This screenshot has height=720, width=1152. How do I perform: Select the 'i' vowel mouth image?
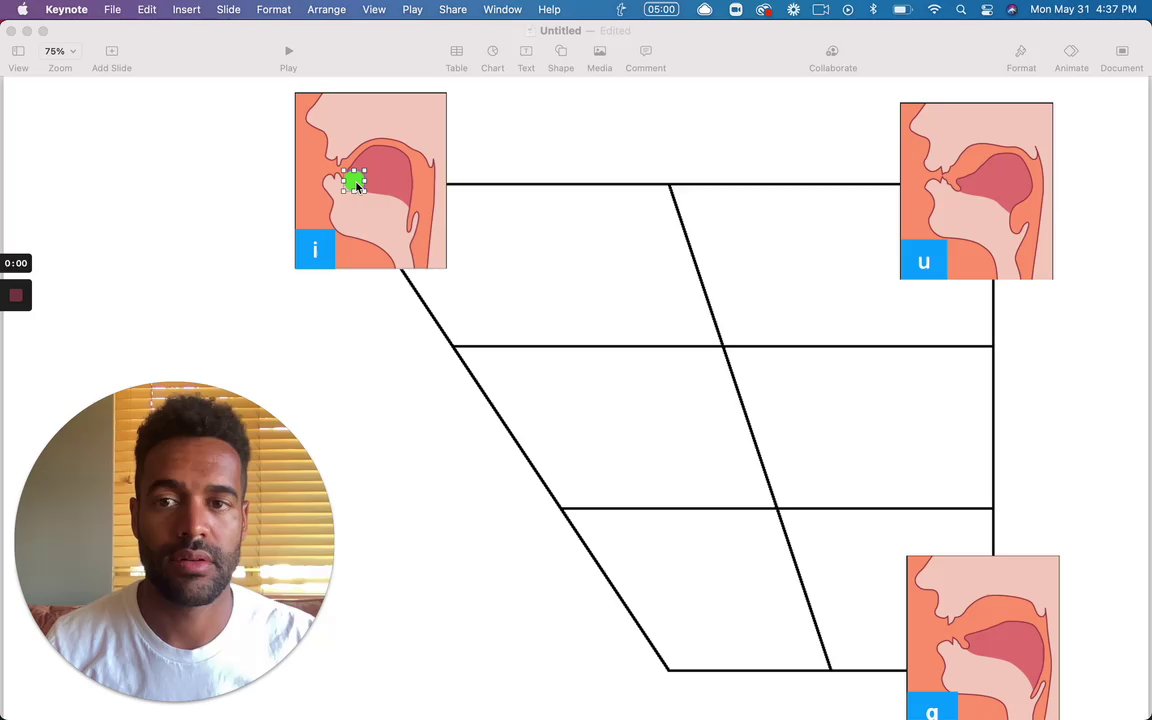(370, 181)
